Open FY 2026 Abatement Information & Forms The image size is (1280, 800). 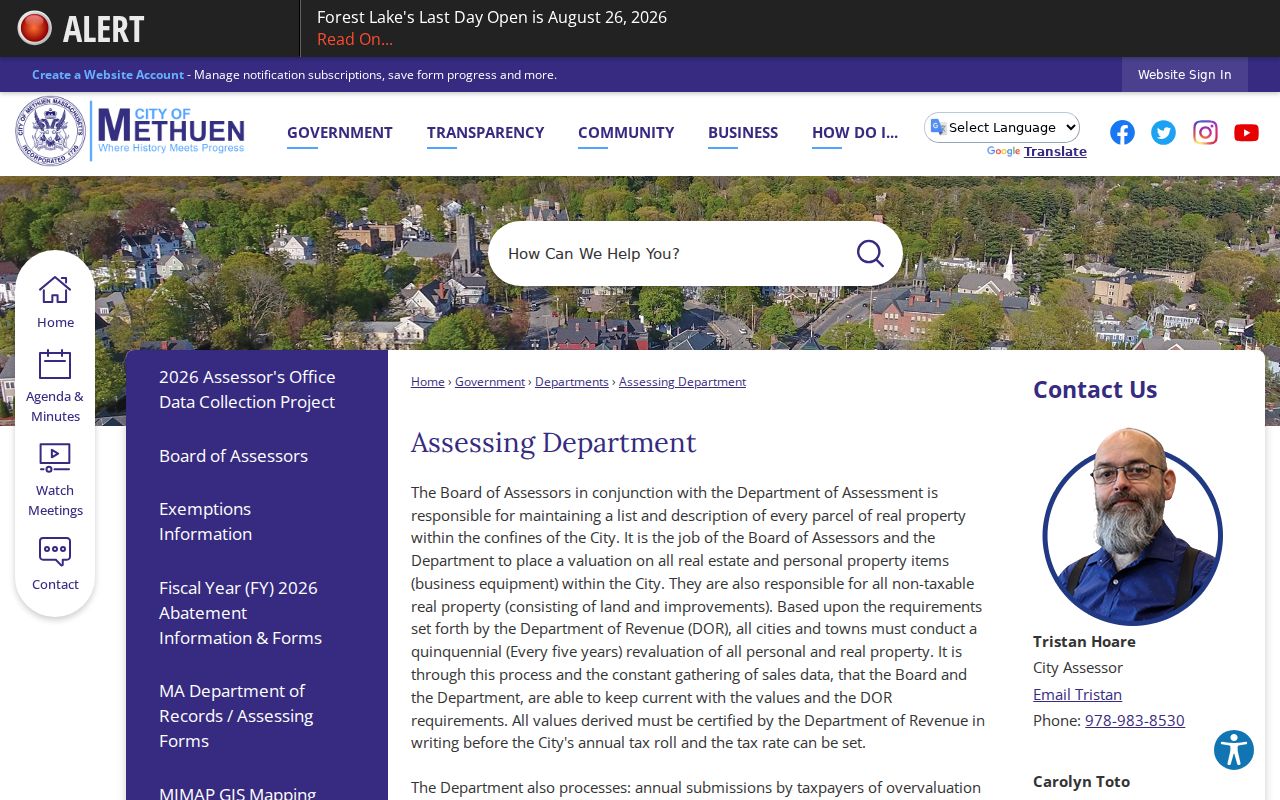(x=240, y=612)
